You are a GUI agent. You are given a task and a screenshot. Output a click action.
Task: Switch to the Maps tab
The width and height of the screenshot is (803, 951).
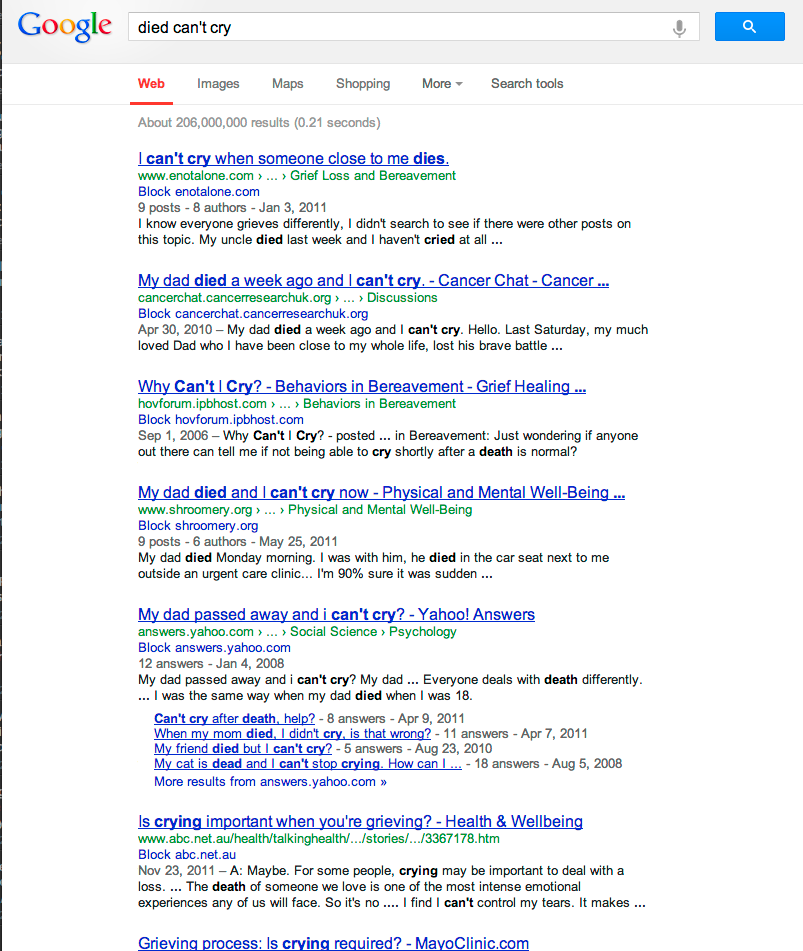pos(287,84)
